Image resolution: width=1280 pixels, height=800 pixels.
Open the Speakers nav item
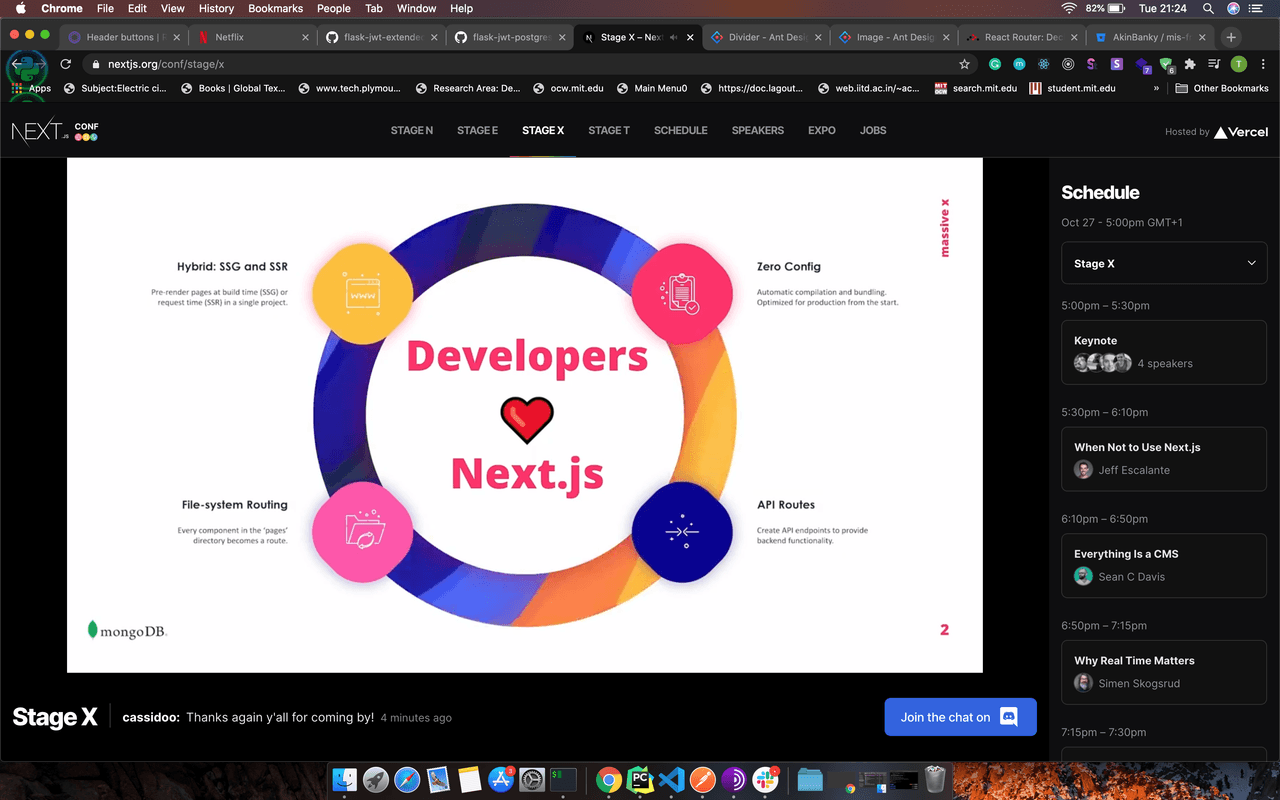click(x=758, y=131)
